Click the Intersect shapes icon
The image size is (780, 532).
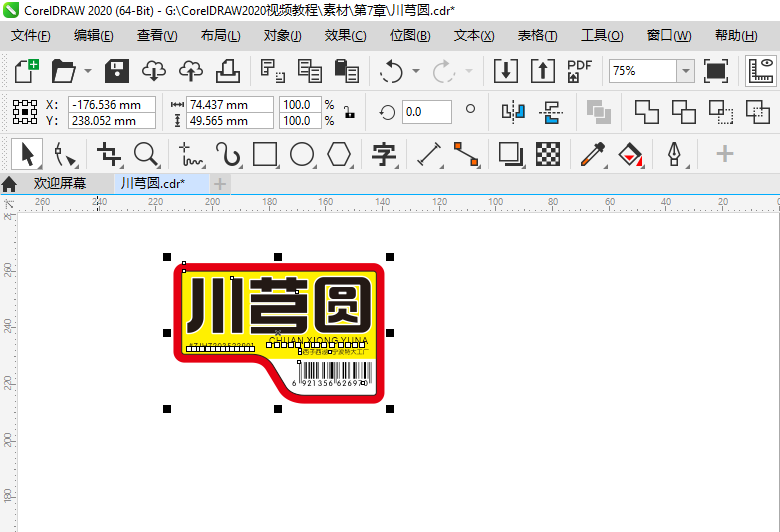[721, 111]
